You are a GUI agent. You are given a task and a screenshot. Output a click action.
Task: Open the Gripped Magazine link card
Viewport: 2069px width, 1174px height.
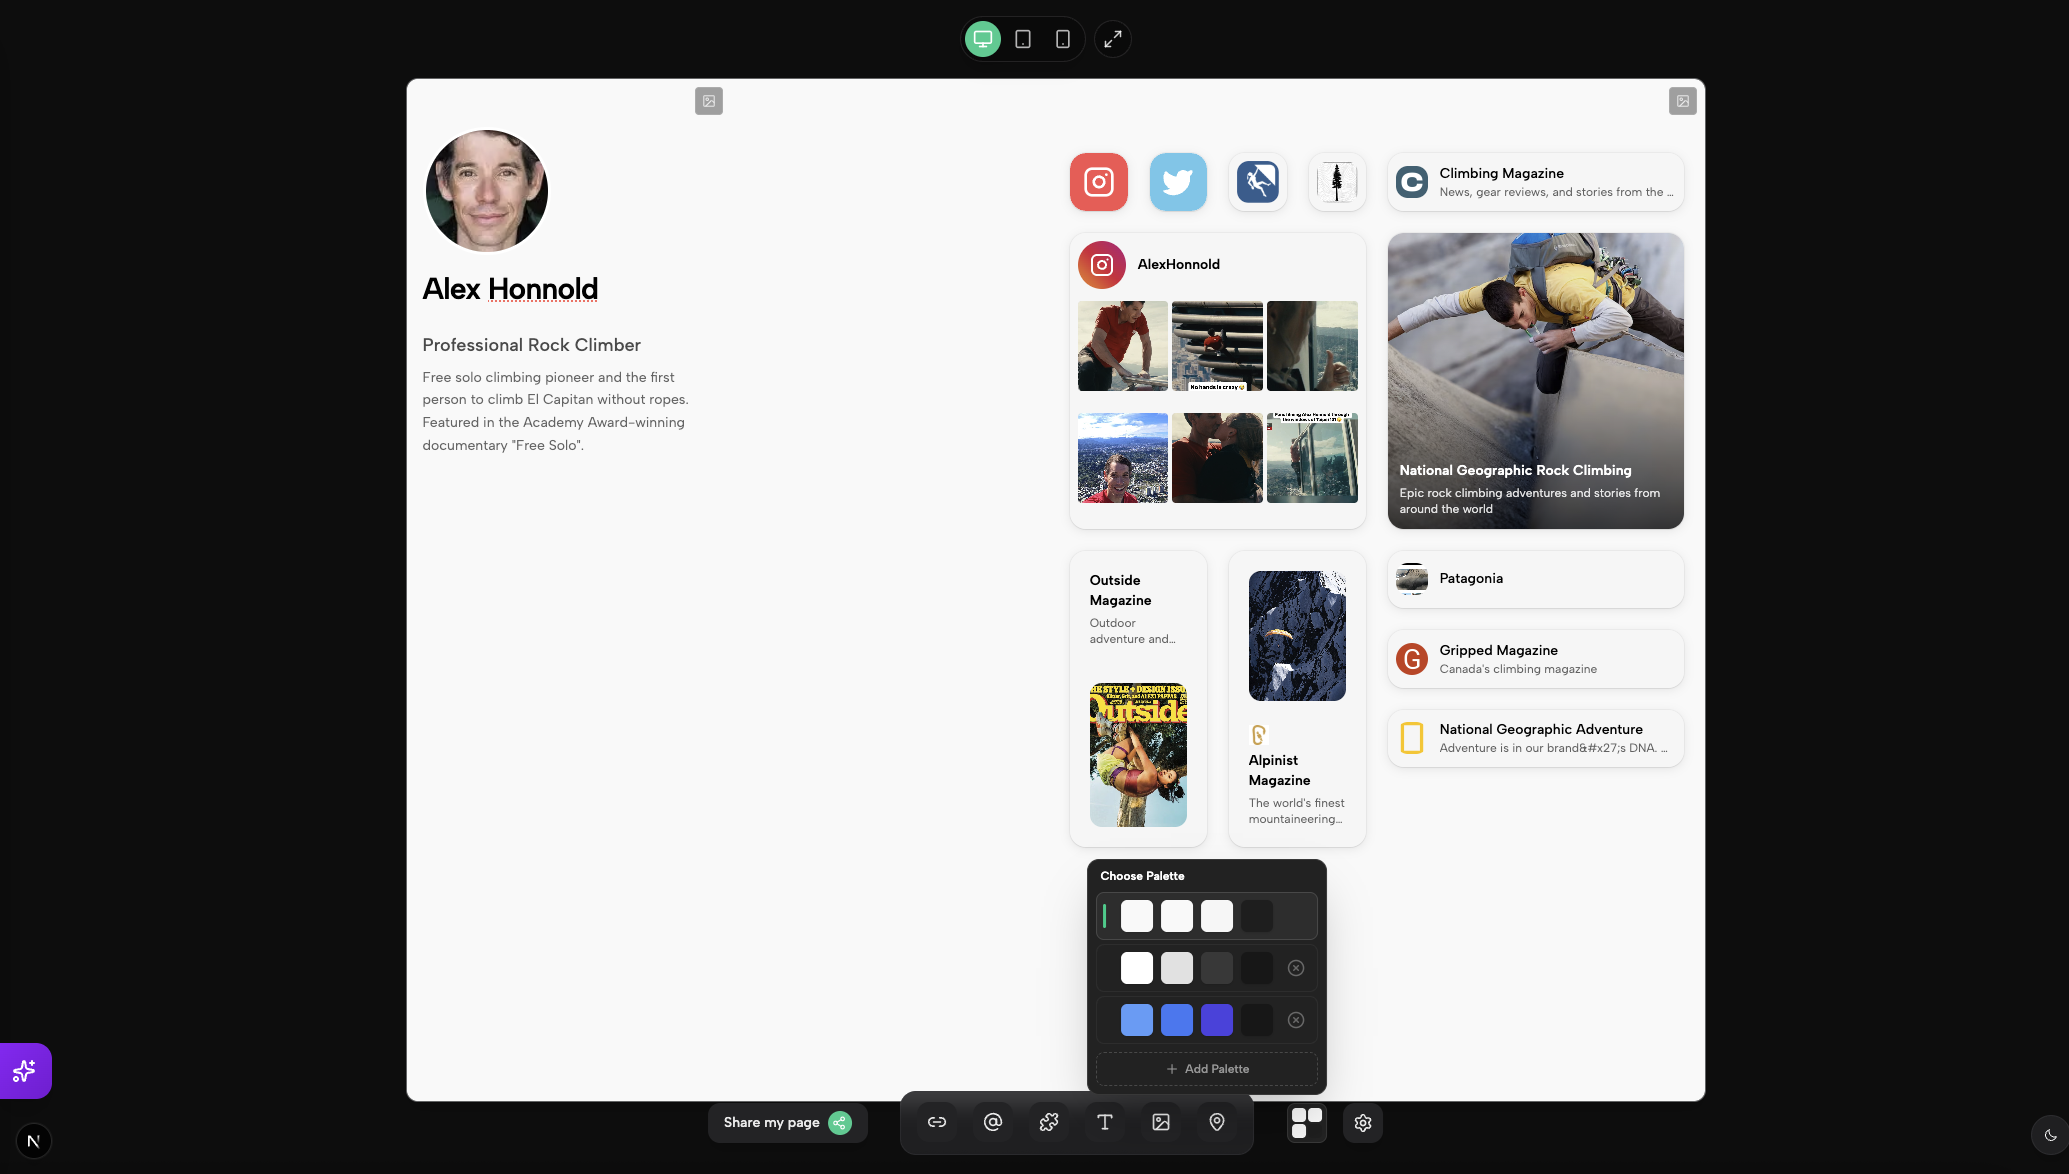1535,659
